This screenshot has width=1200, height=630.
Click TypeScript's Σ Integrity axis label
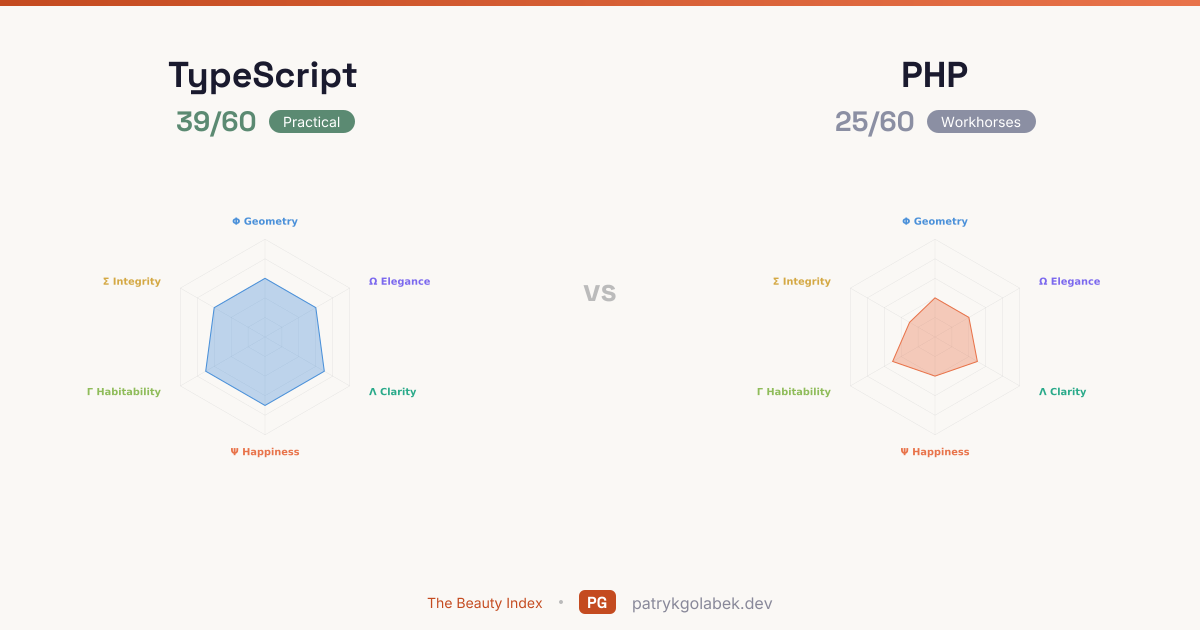click(132, 281)
